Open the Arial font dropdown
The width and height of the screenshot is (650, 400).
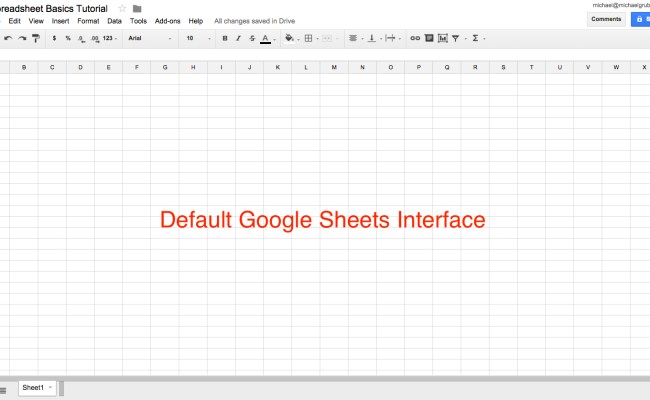pyautogui.click(x=150, y=38)
